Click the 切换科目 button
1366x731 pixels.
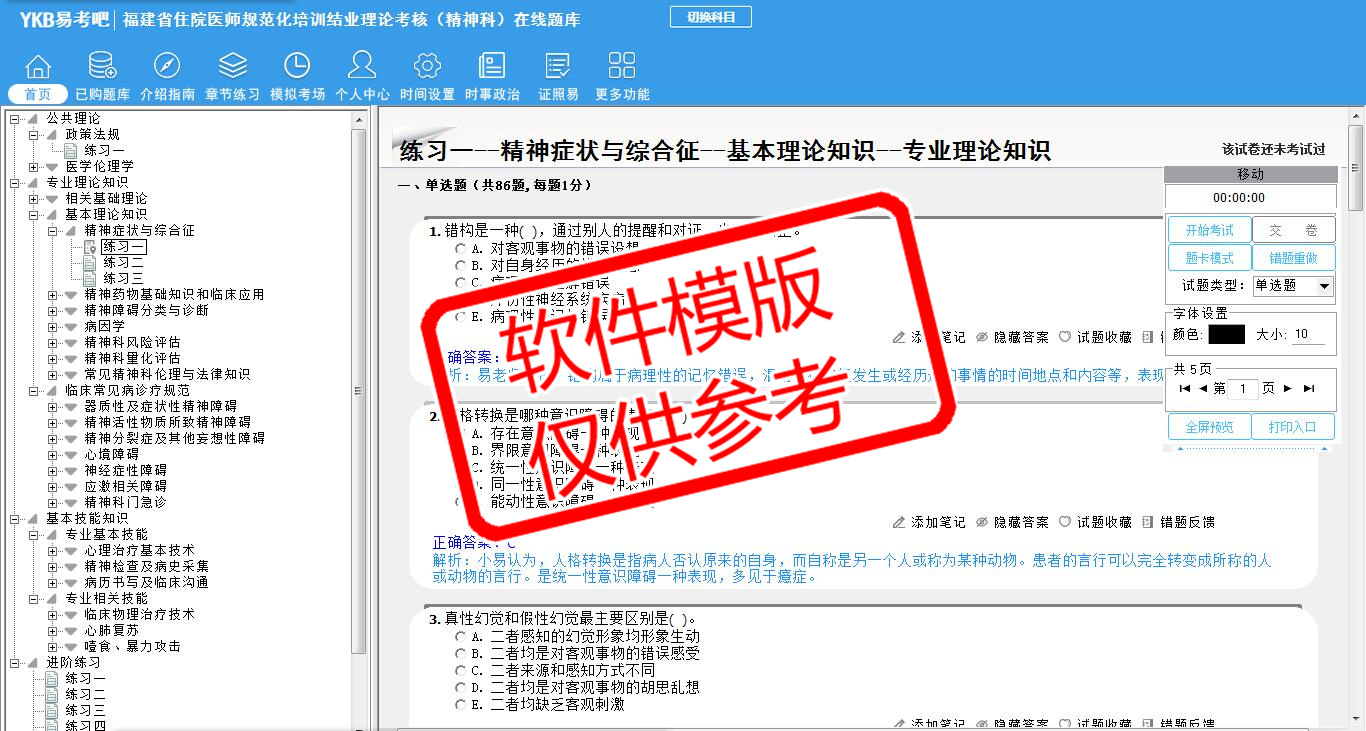click(x=710, y=17)
